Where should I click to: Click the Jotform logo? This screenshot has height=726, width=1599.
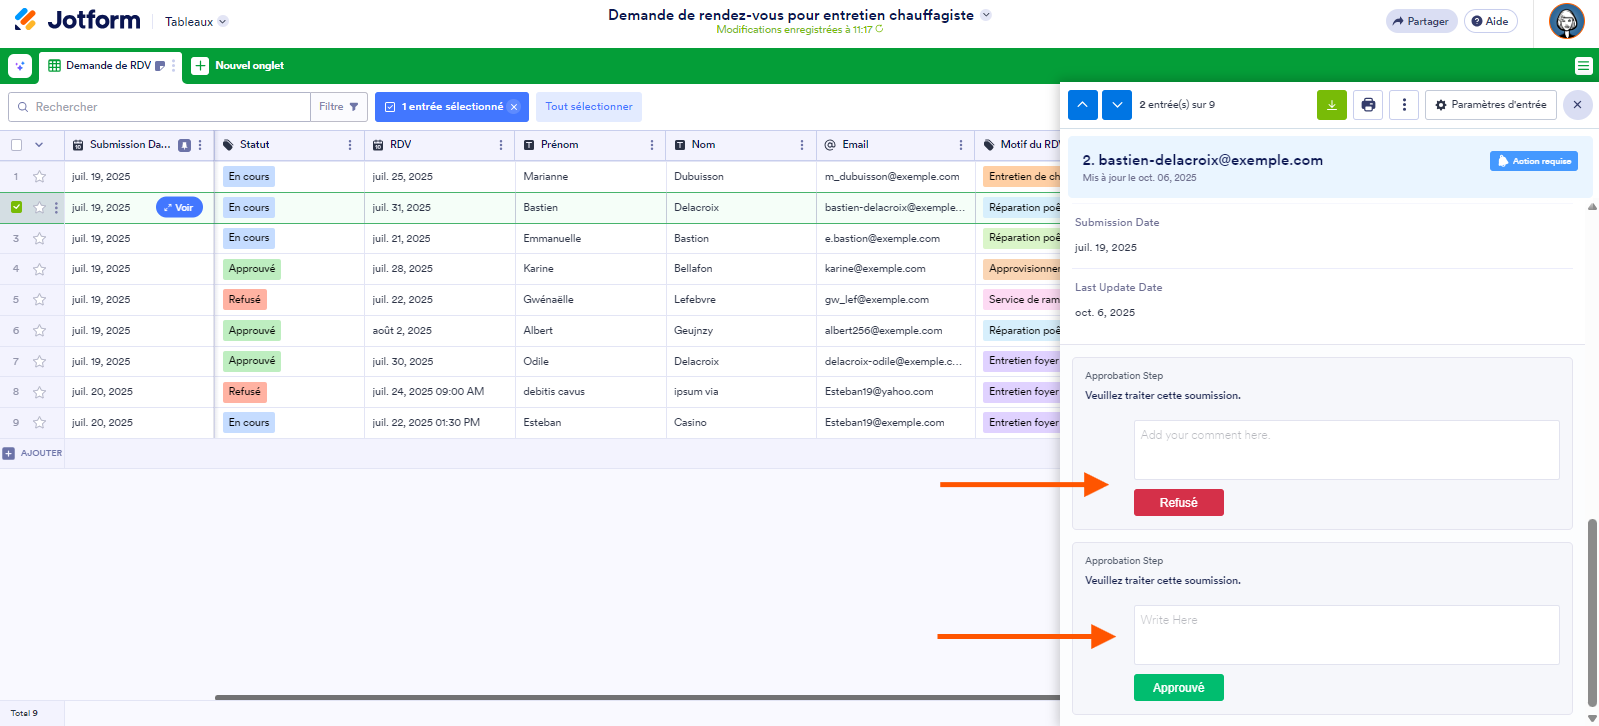[x=77, y=20]
